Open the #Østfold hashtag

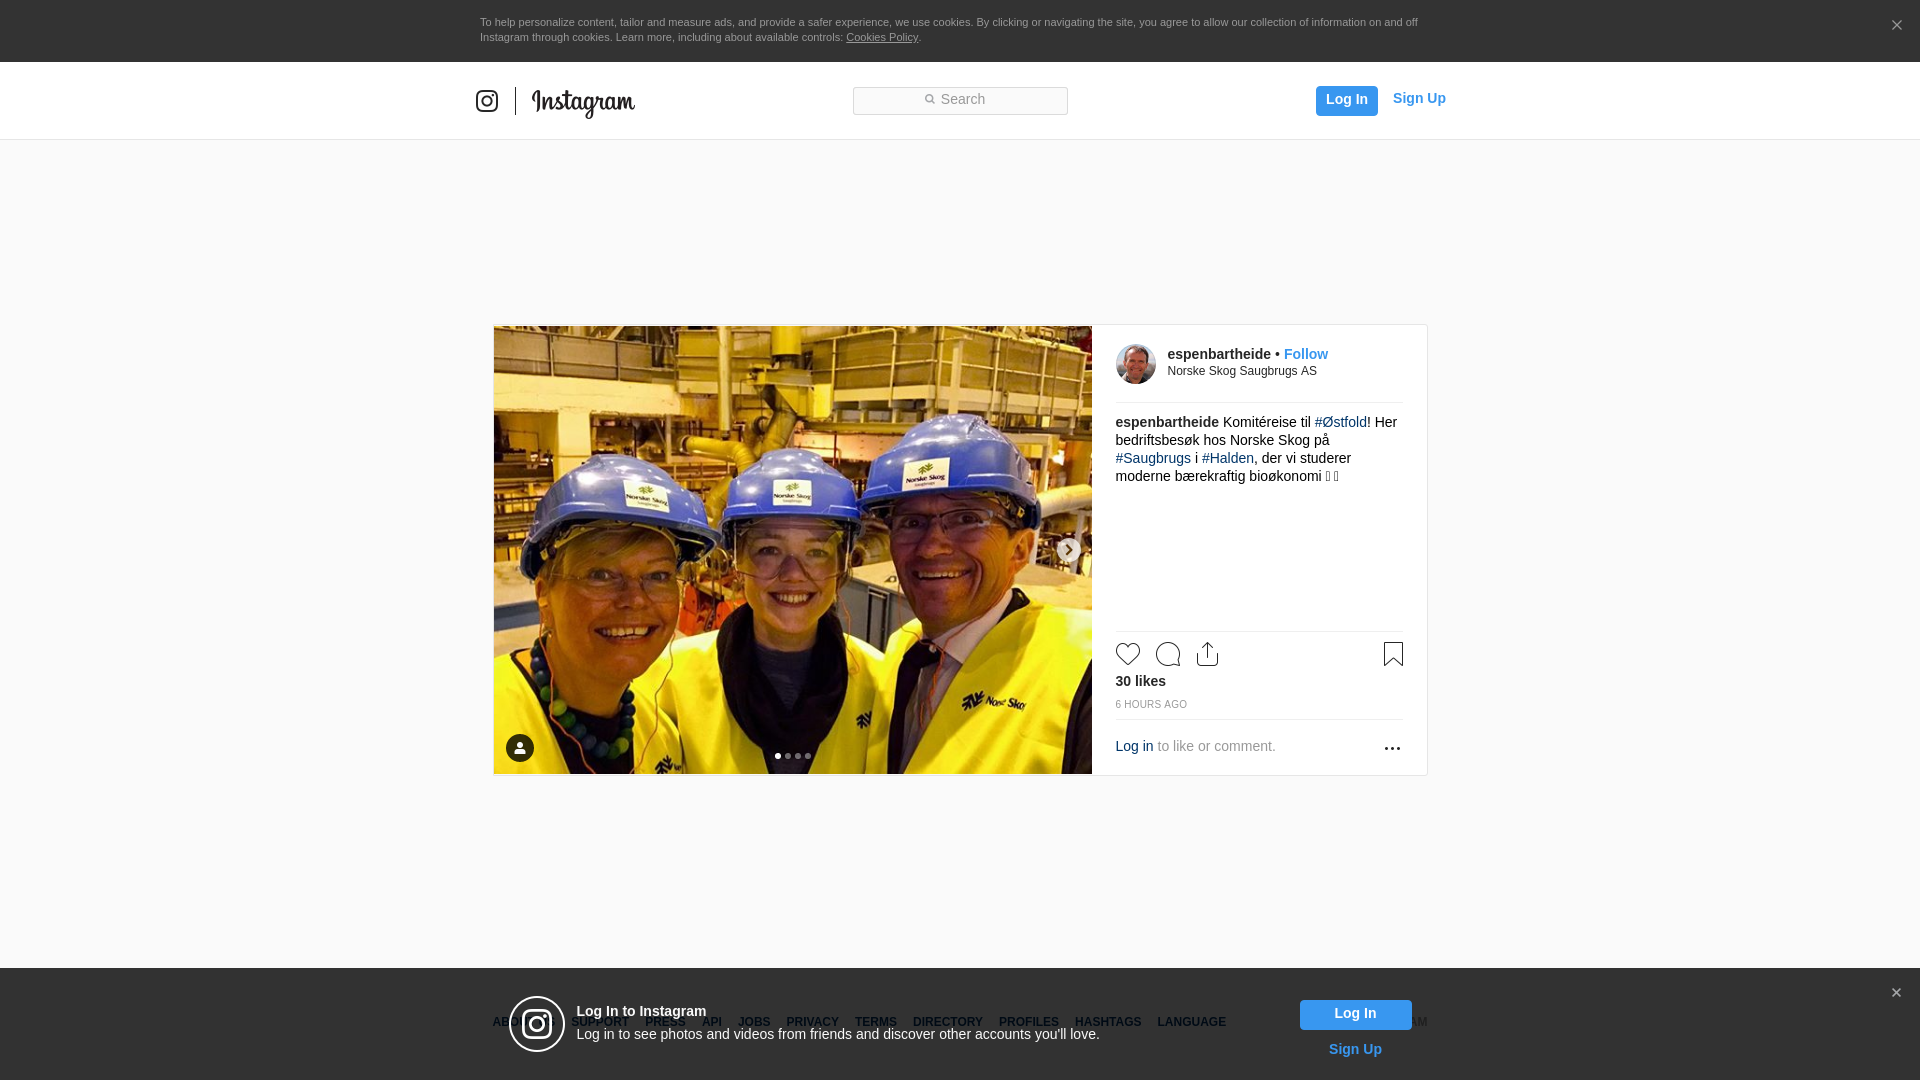click(x=1340, y=422)
